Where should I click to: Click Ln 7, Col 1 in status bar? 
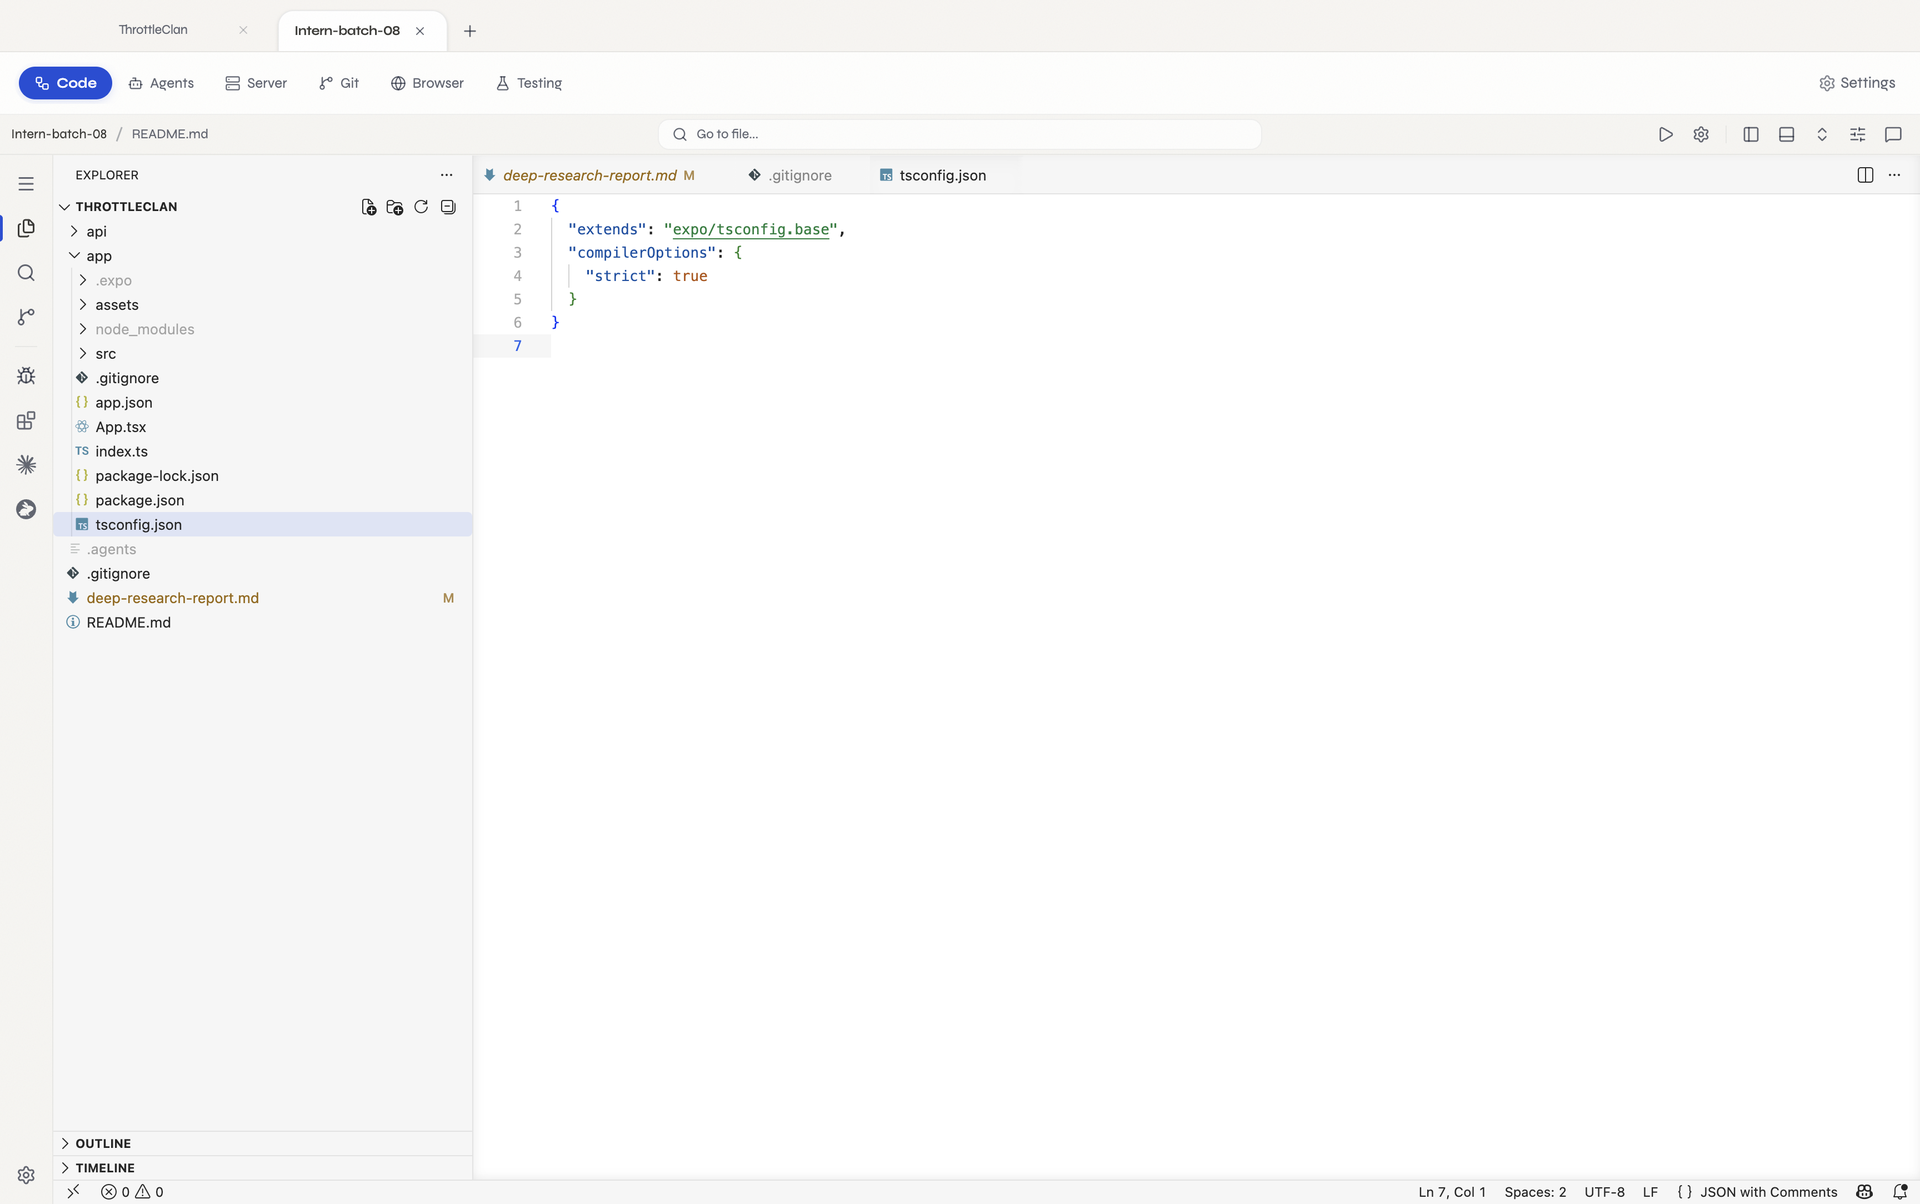(x=1452, y=1192)
